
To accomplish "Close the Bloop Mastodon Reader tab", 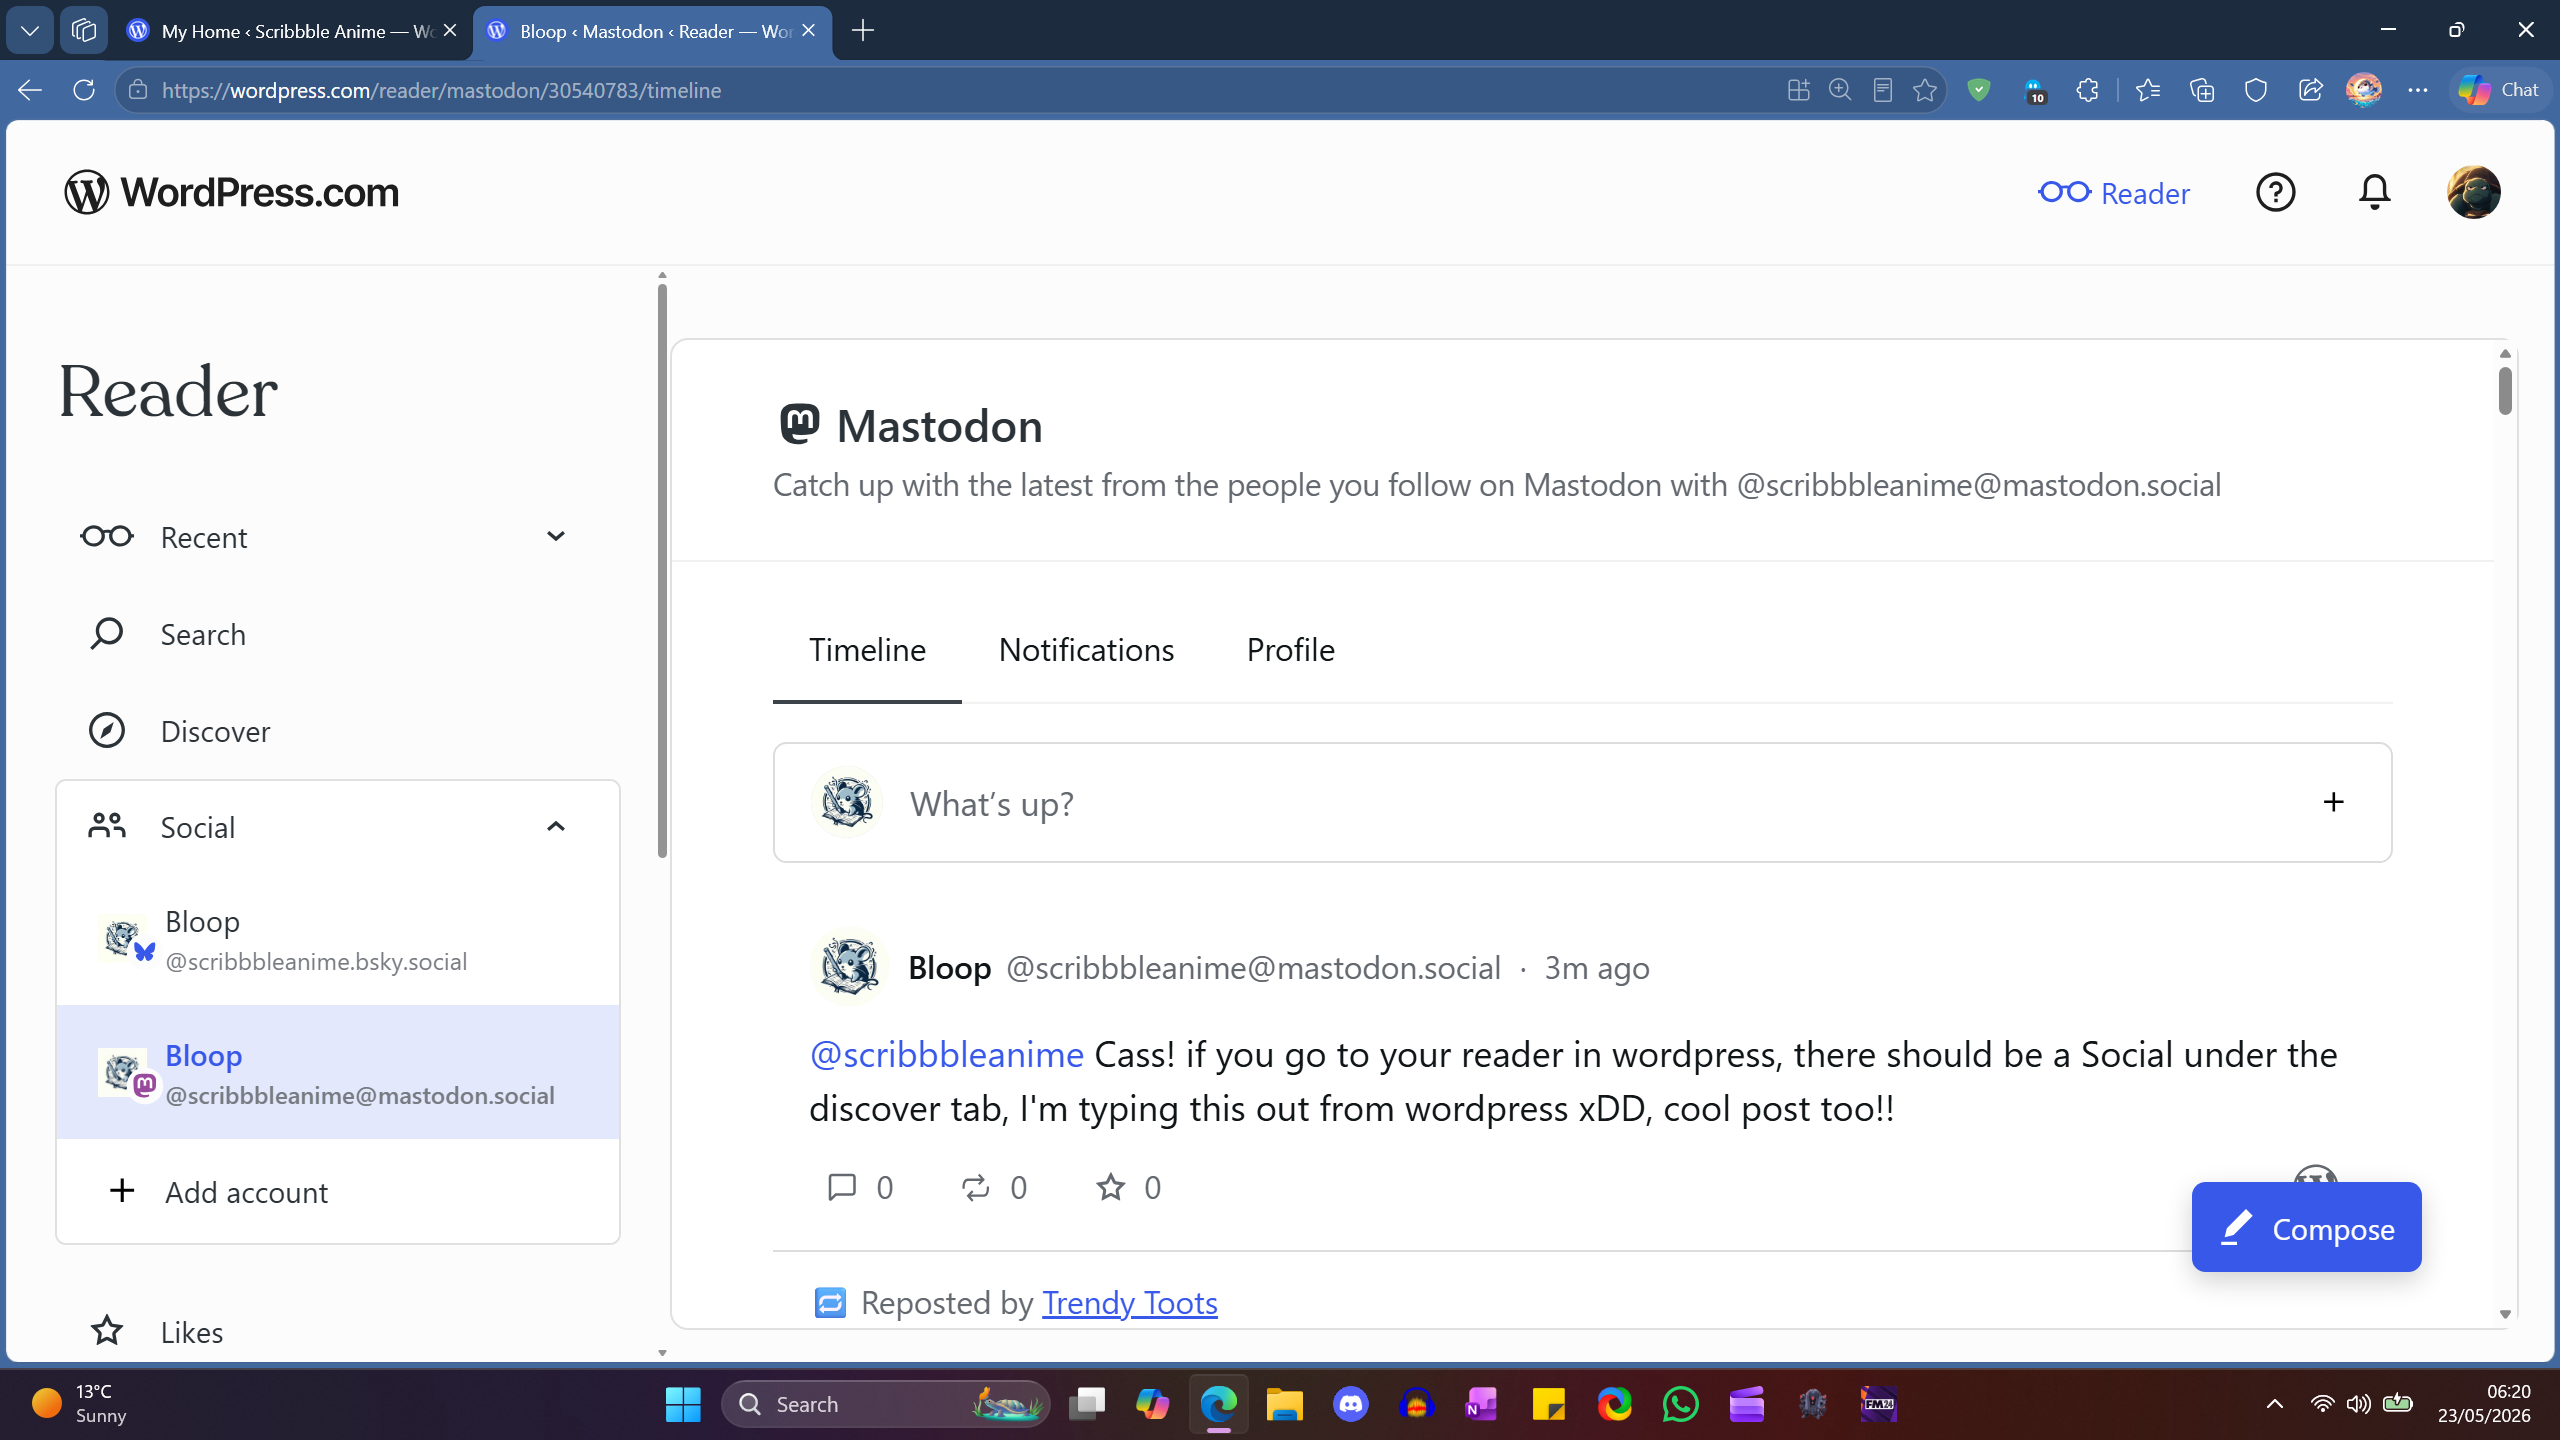I will 809,31.
